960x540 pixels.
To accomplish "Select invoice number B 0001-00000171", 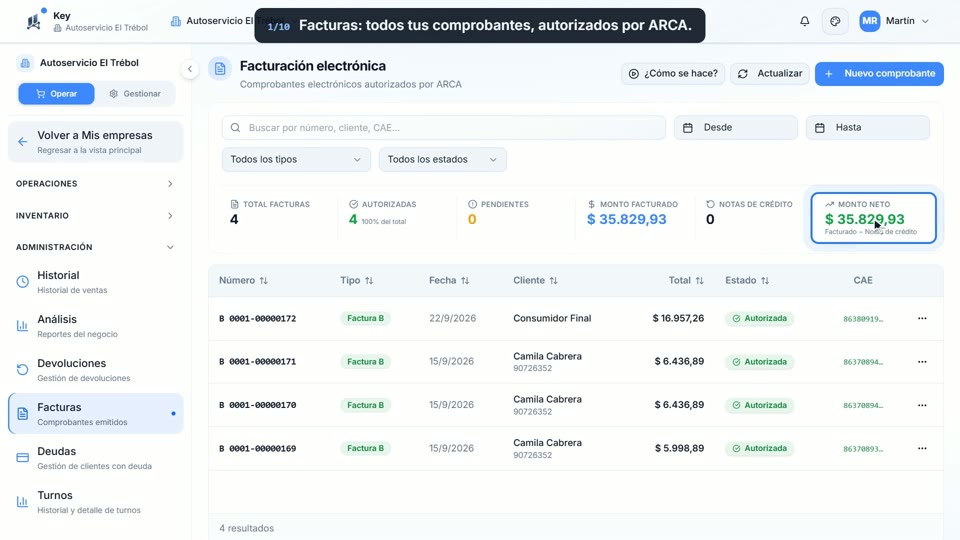I will tap(258, 362).
